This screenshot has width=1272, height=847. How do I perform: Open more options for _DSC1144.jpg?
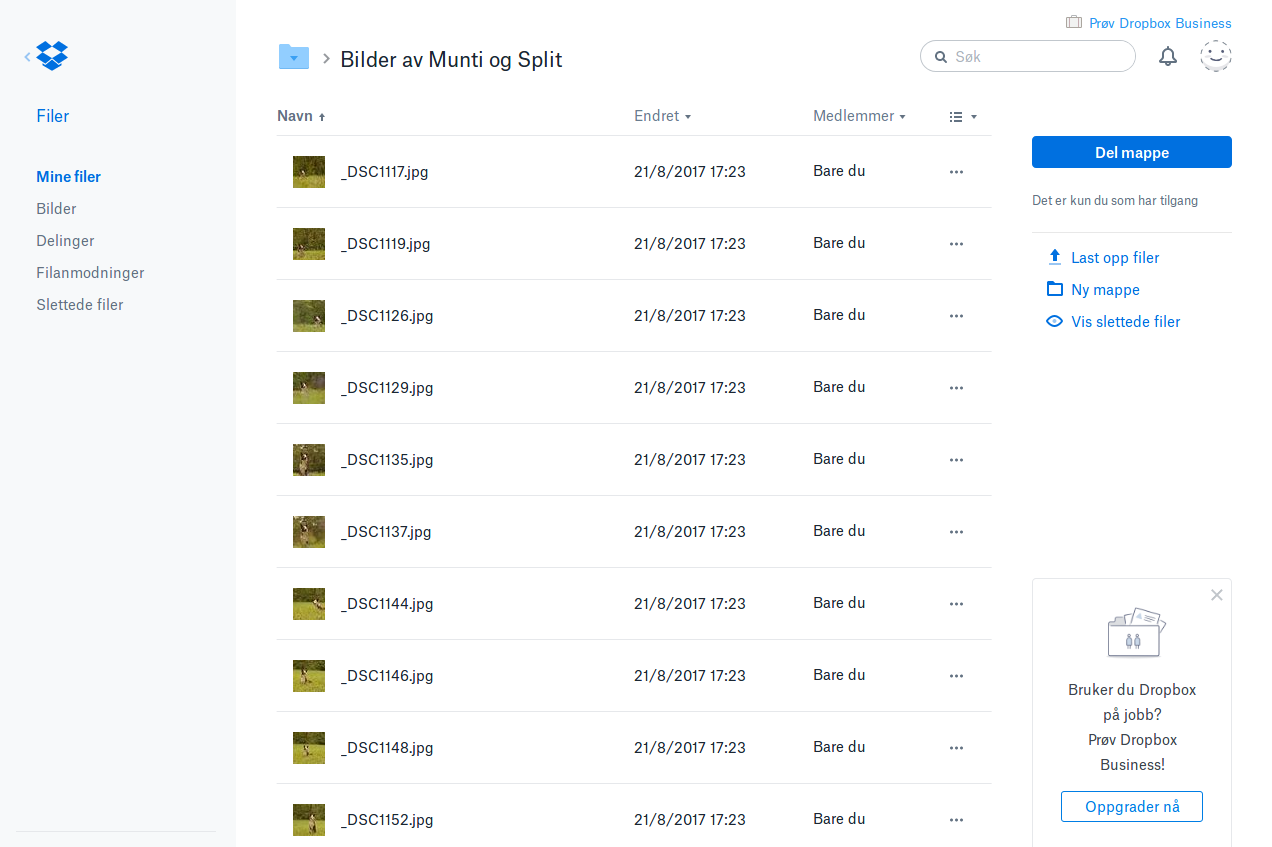[956, 604]
